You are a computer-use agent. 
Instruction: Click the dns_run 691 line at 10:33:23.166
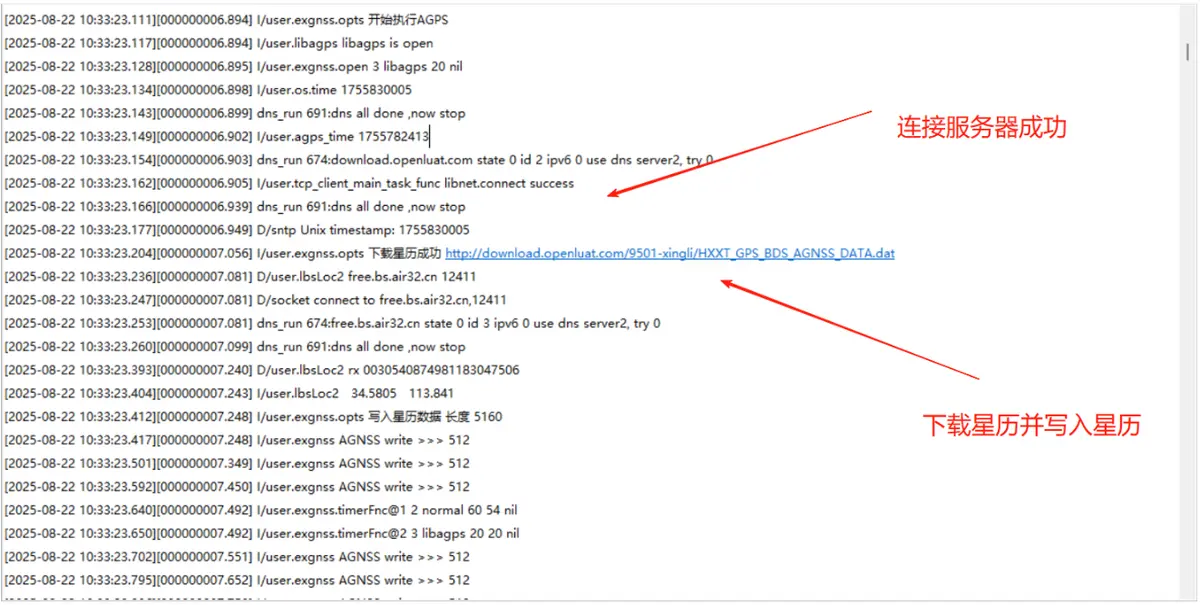point(235,206)
